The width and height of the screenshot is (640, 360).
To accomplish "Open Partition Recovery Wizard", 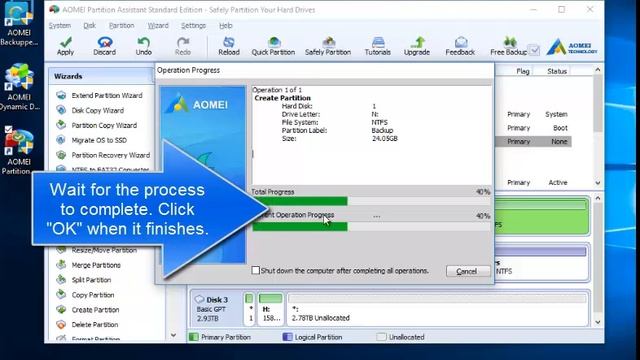I will click(111, 155).
